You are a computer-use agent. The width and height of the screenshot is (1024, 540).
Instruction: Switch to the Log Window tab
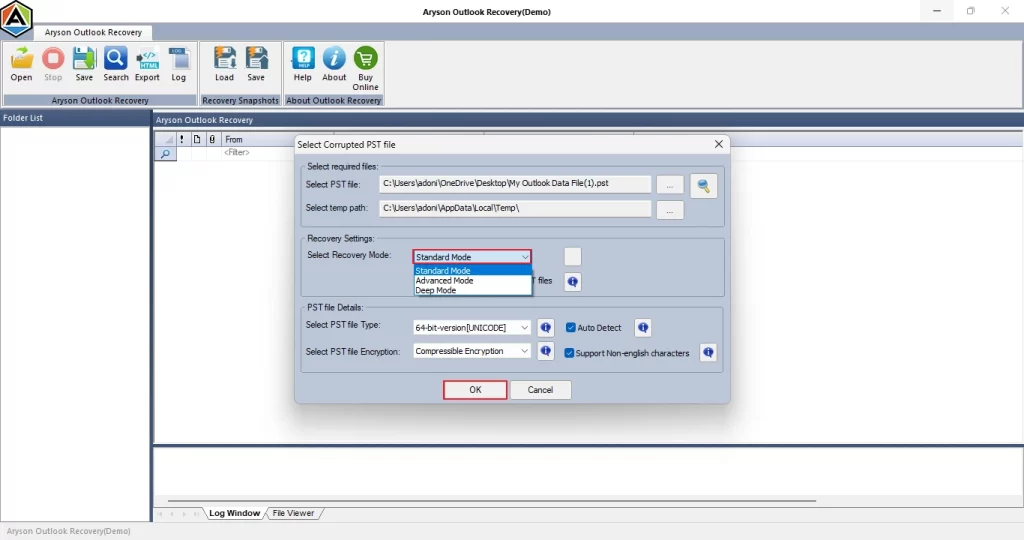click(234, 513)
